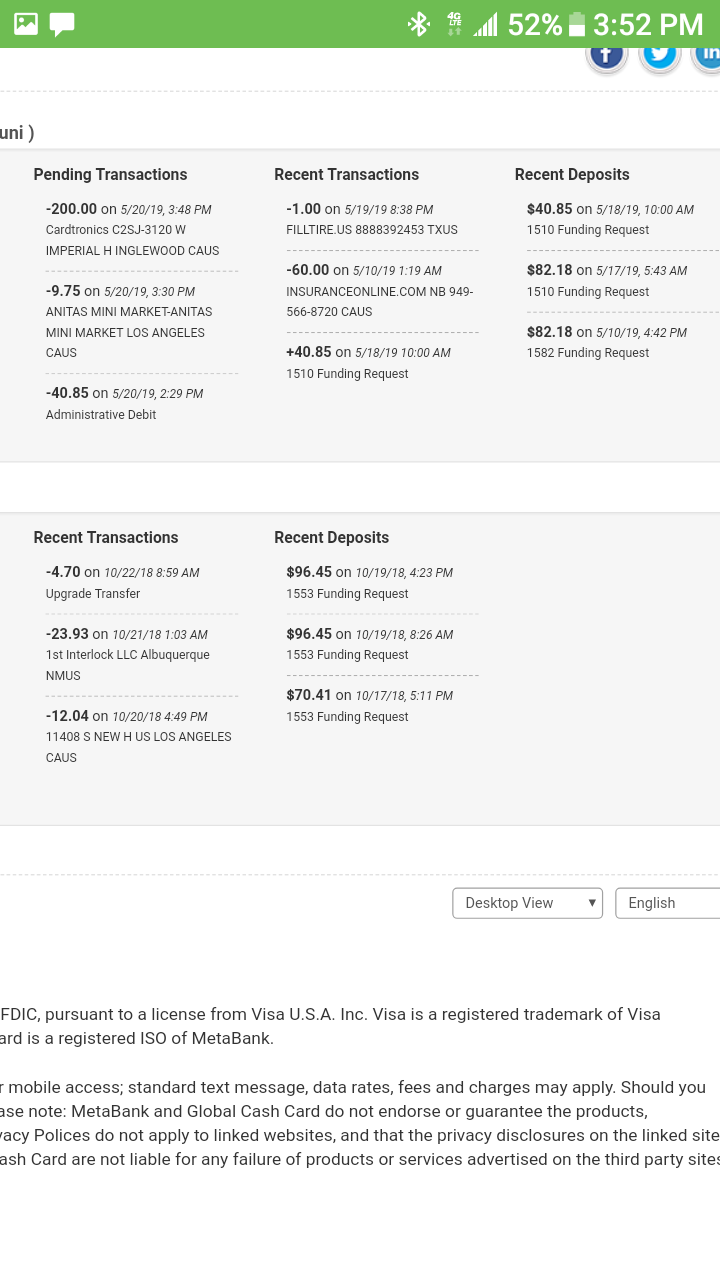Tap the Twitter bird icon
720x1280 pixels.
pos(660,54)
